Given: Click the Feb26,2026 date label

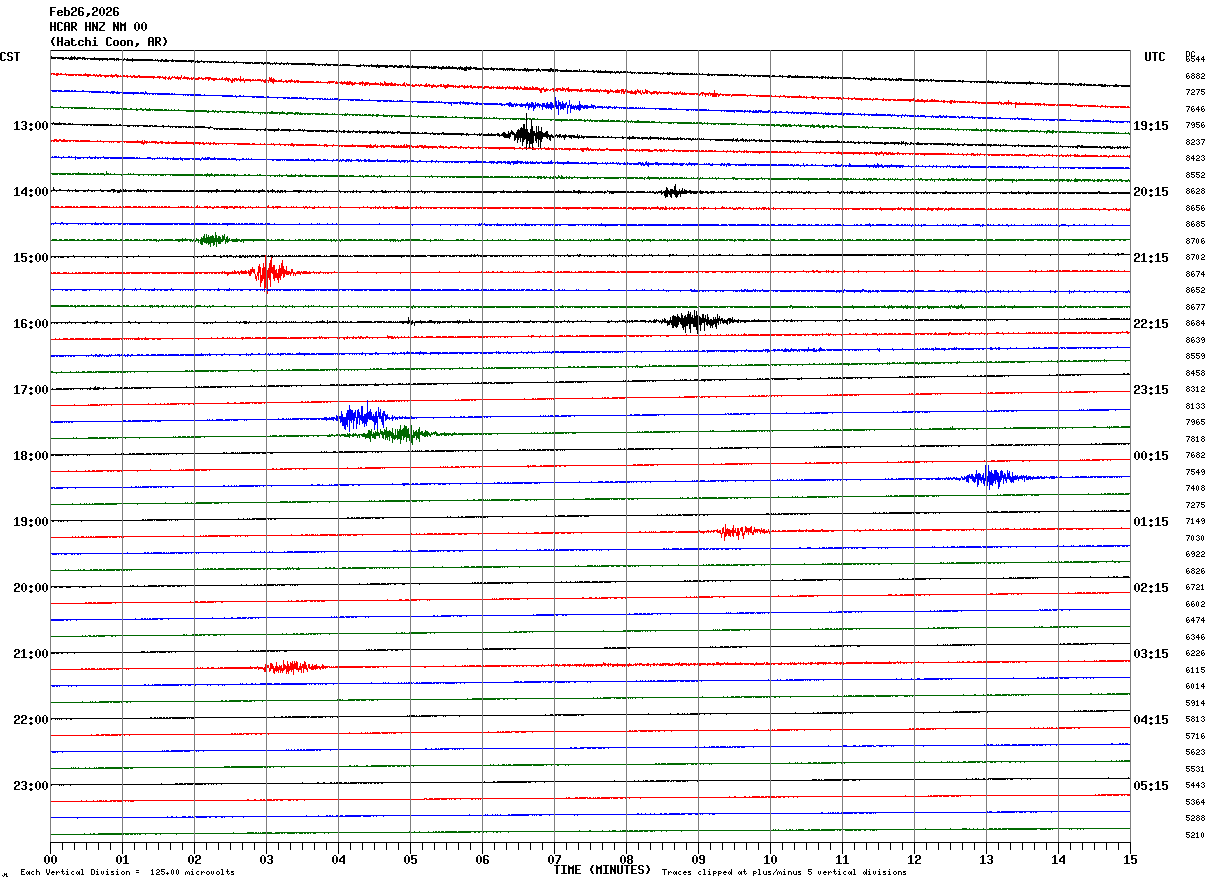Looking at the screenshot, I should coord(84,12).
